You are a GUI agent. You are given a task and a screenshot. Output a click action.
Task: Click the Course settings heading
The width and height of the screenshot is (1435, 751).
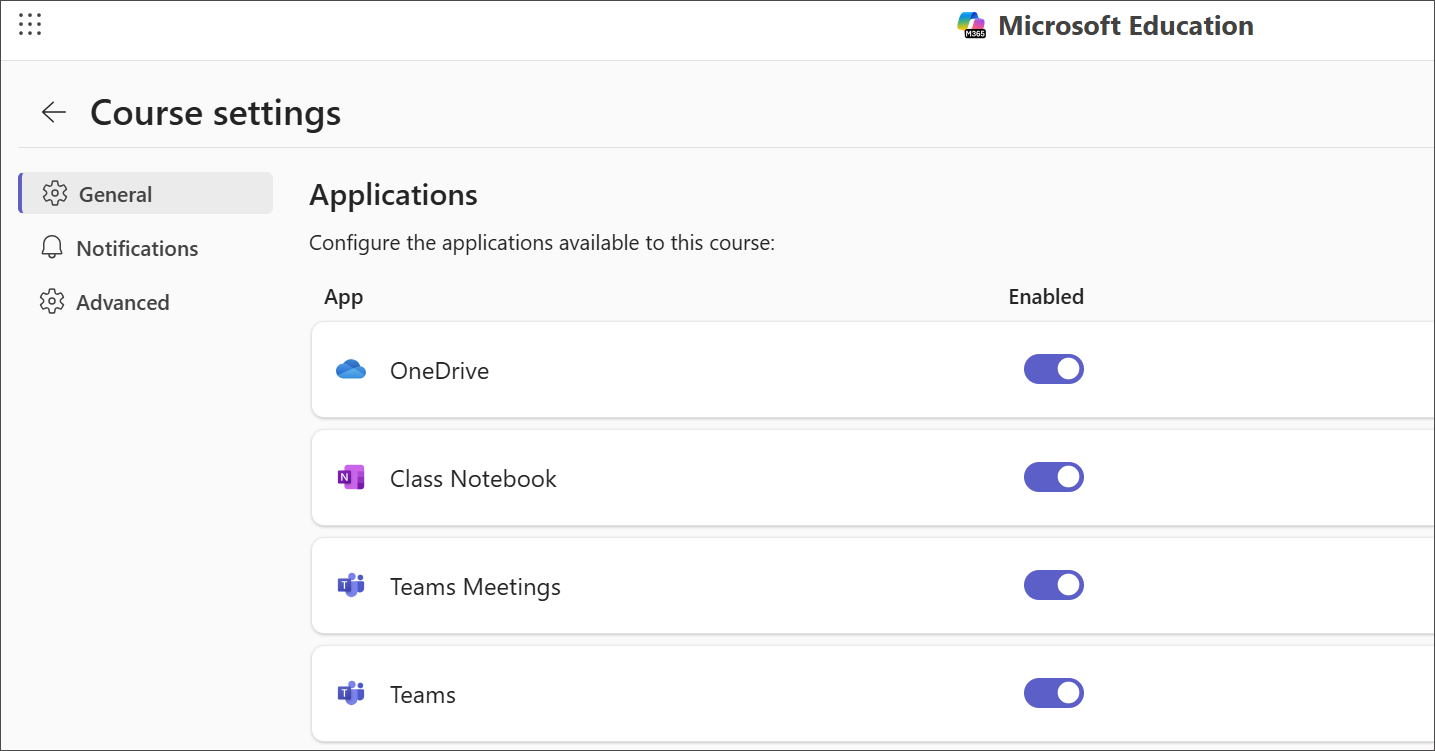click(215, 112)
